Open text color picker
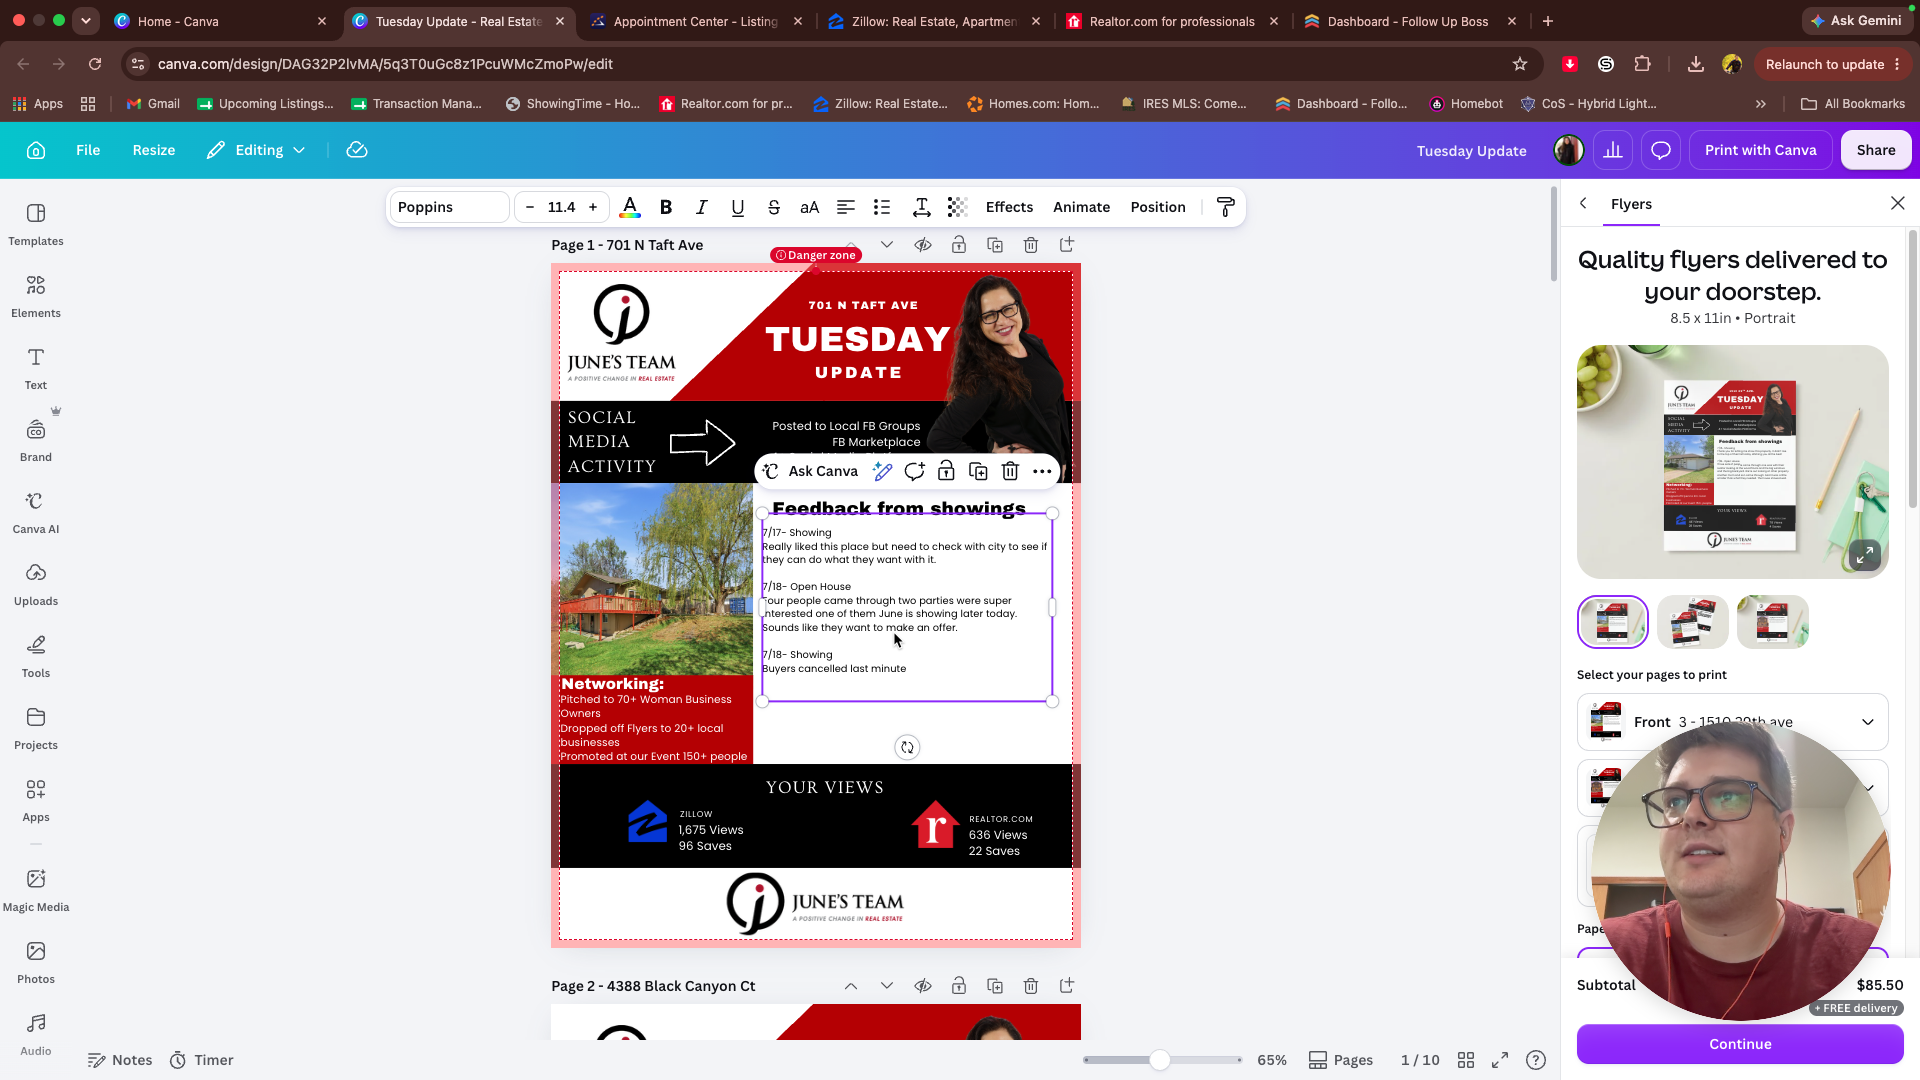This screenshot has width=1920, height=1080. (x=630, y=207)
